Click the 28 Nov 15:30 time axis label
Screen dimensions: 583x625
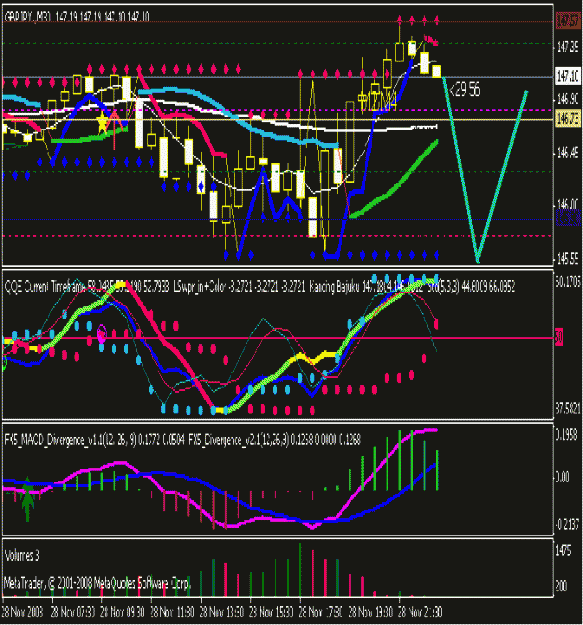[x=271, y=612]
